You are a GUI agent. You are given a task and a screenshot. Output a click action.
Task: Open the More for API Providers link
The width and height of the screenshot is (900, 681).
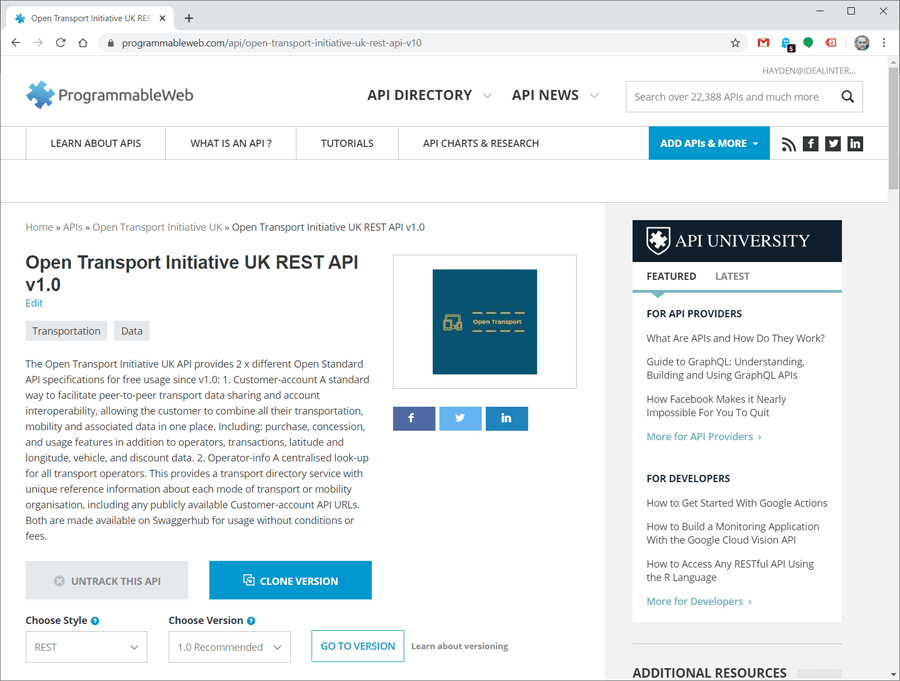click(x=704, y=437)
